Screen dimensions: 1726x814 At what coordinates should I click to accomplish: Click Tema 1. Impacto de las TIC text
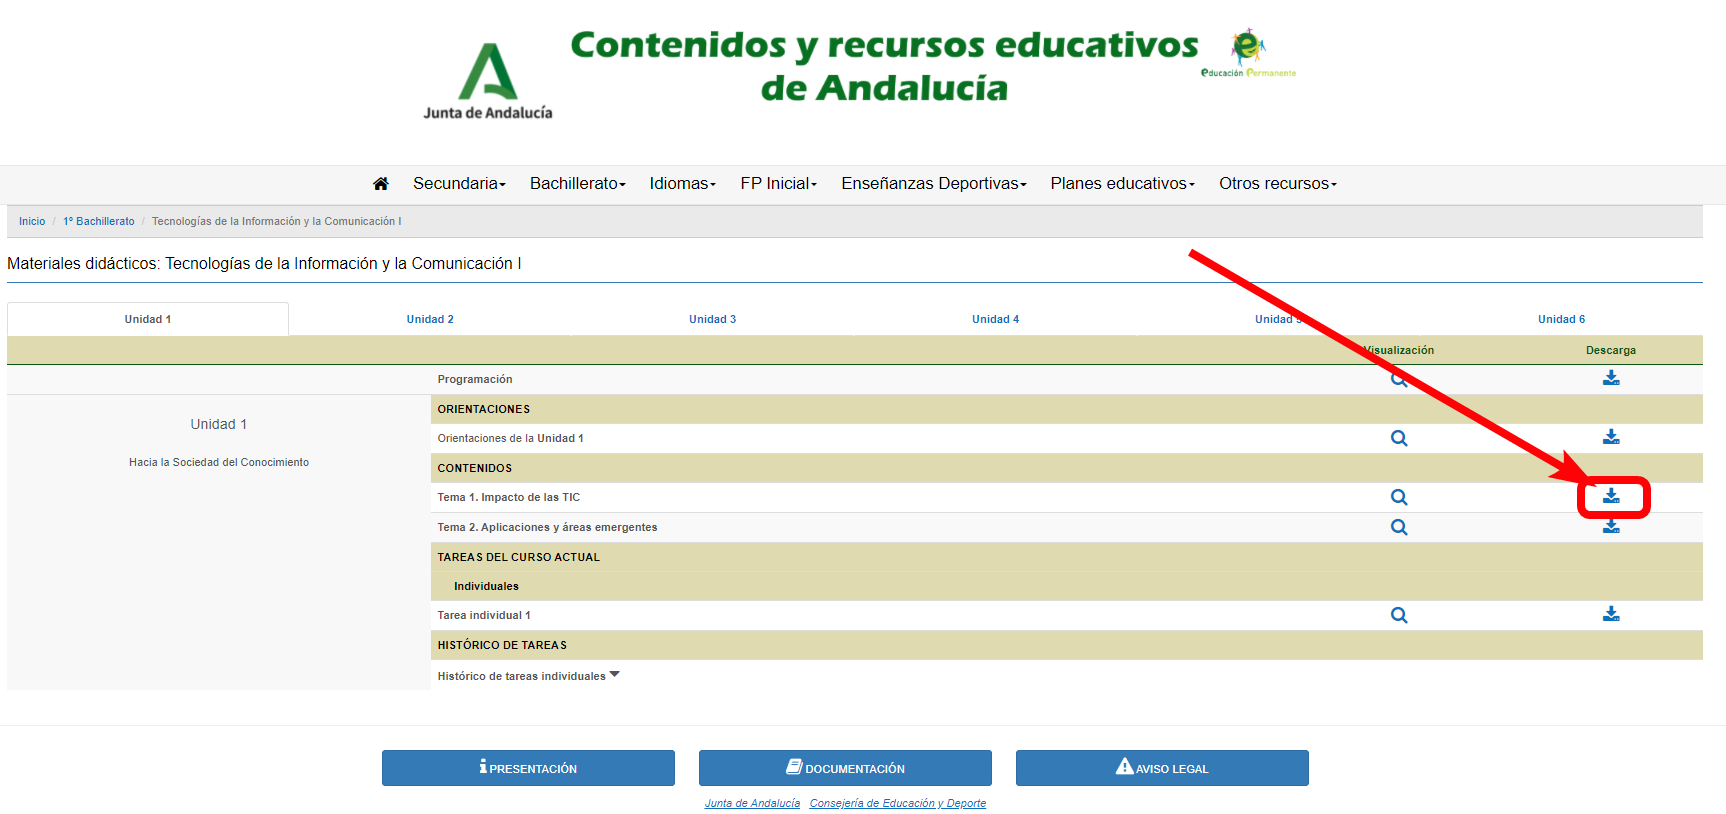pos(508,497)
